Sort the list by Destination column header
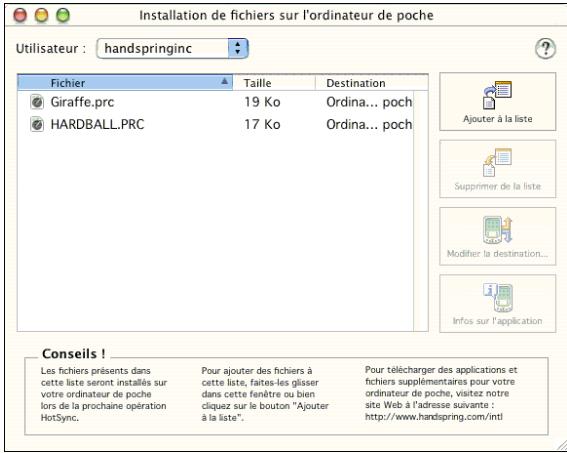 click(372, 83)
